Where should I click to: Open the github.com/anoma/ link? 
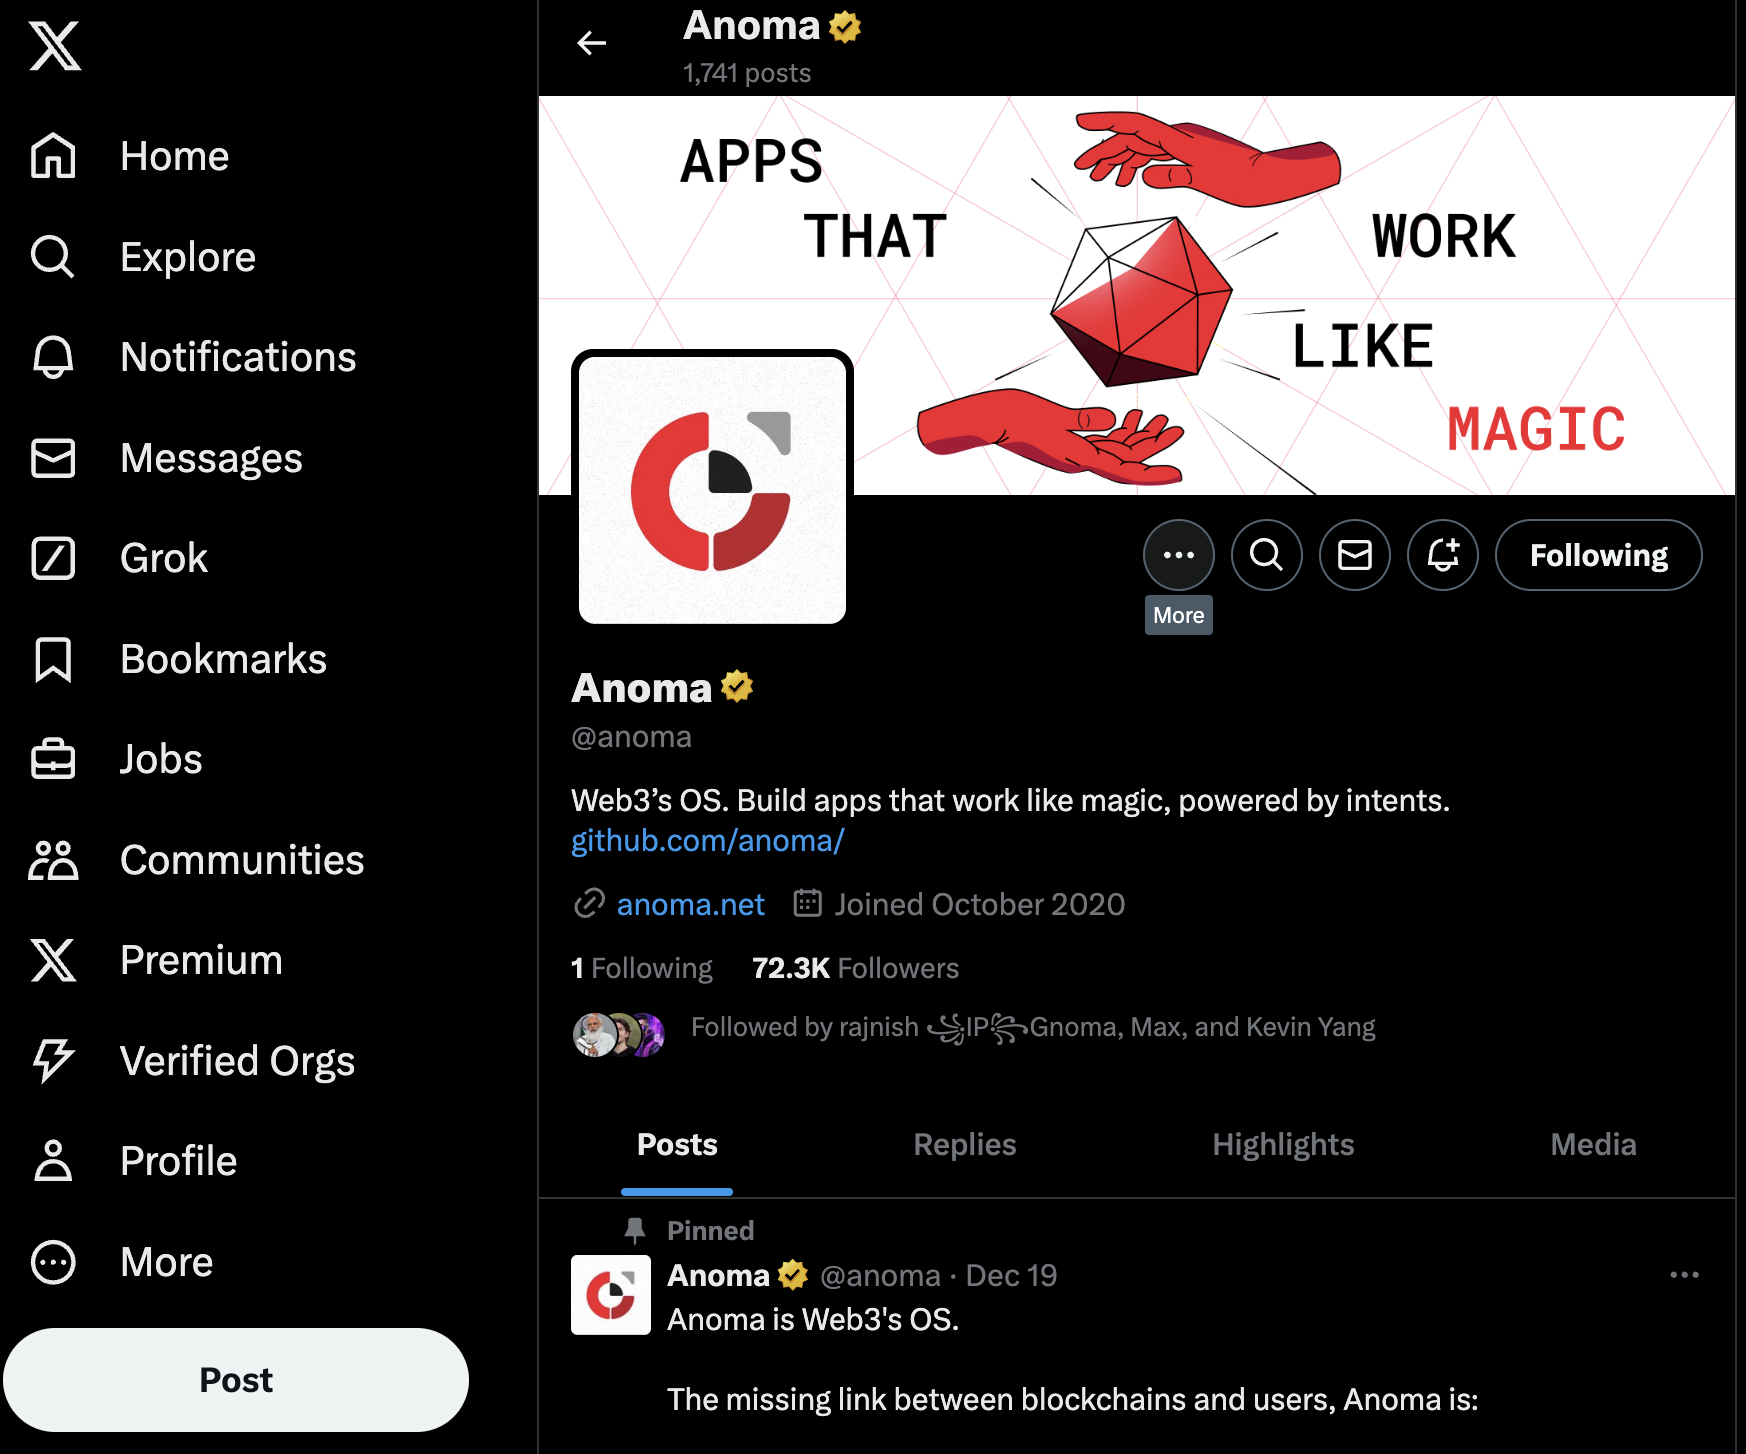[708, 841]
